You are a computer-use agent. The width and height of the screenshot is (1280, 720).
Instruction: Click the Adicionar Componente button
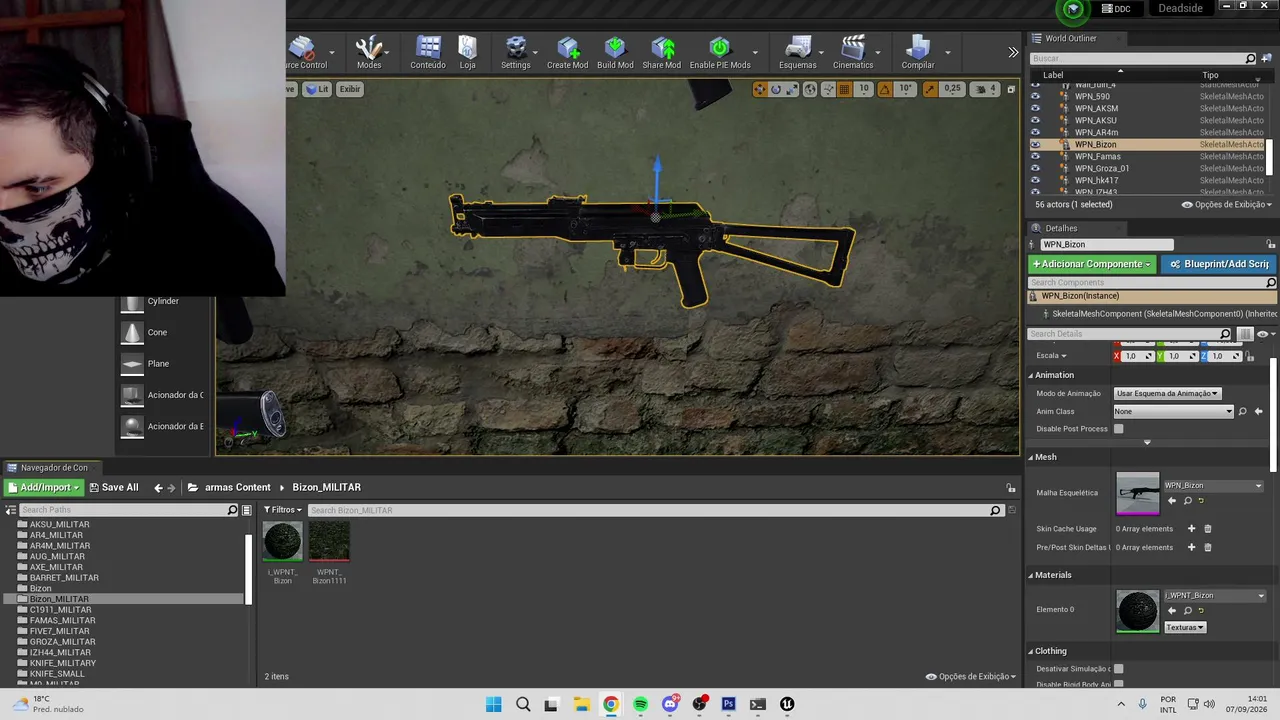pyautogui.click(x=1092, y=264)
